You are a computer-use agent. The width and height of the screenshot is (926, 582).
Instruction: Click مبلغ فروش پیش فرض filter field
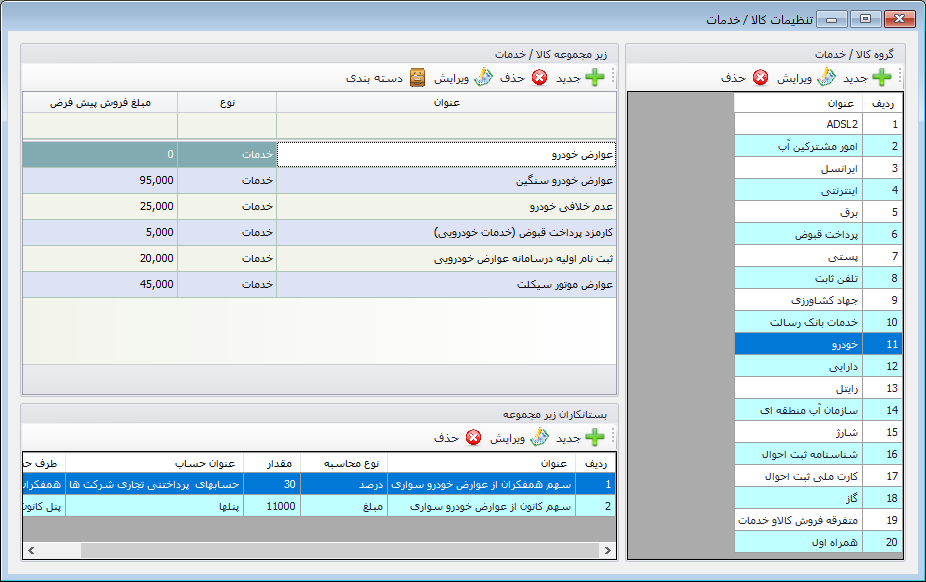[100, 126]
